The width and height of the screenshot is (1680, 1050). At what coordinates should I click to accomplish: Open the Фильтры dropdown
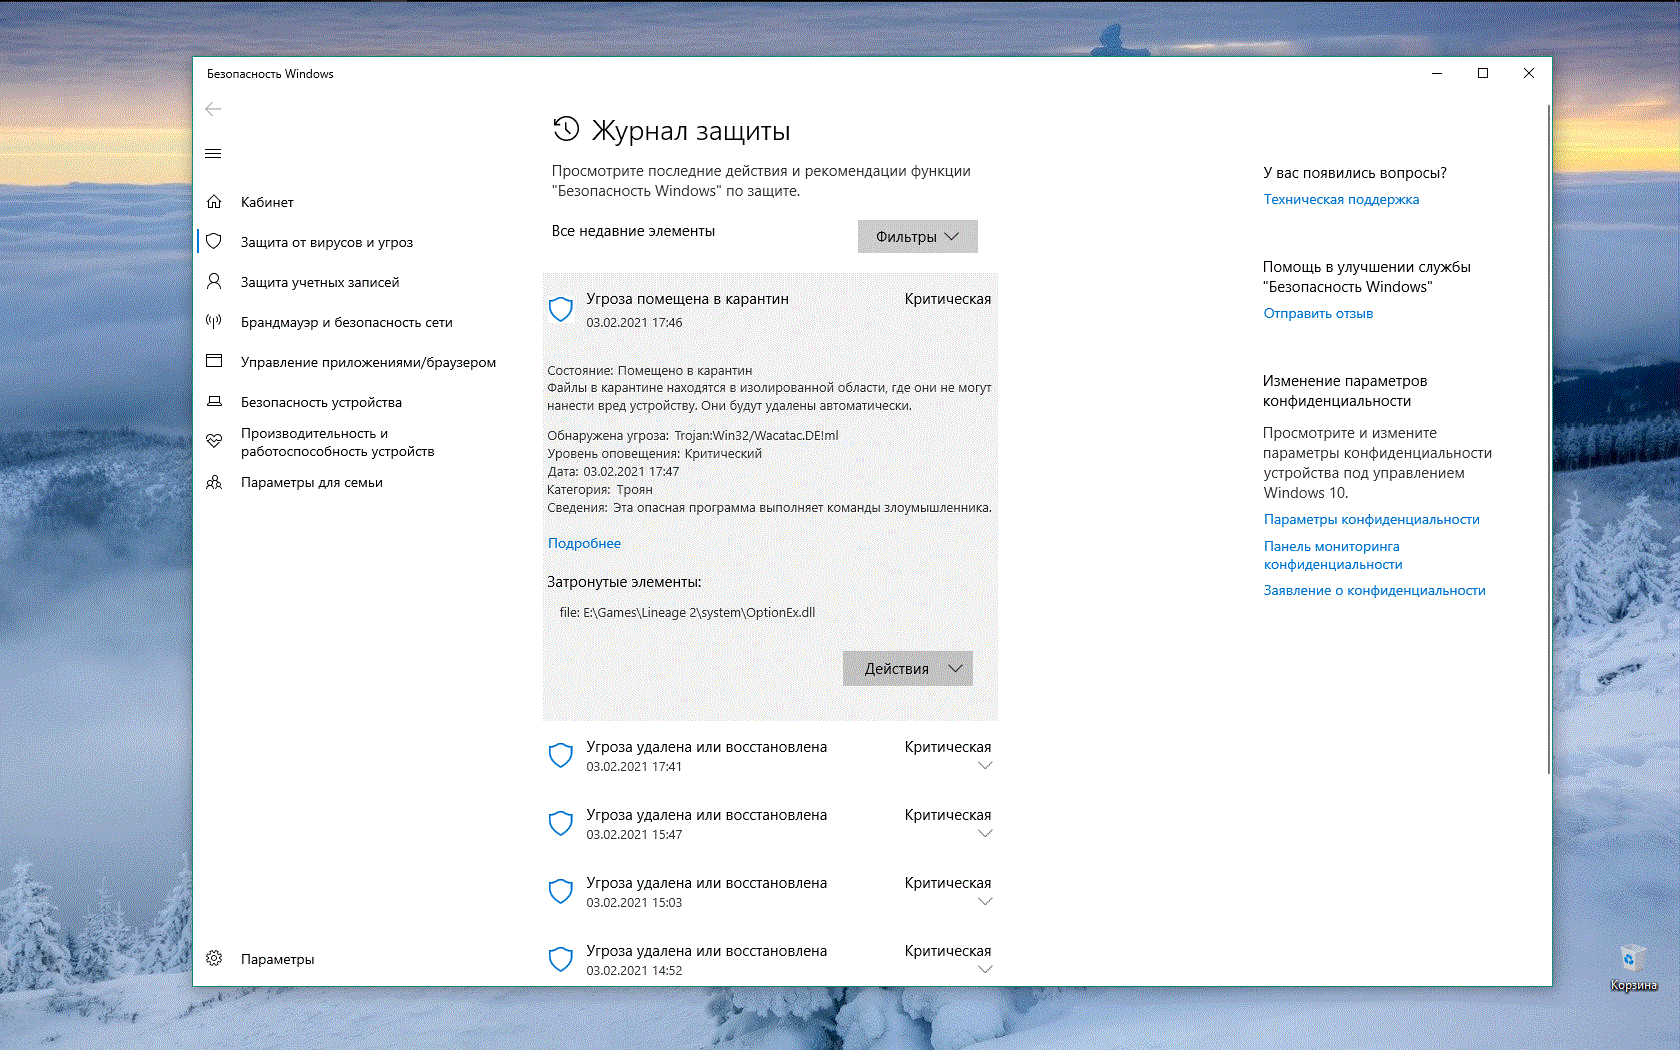click(917, 237)
